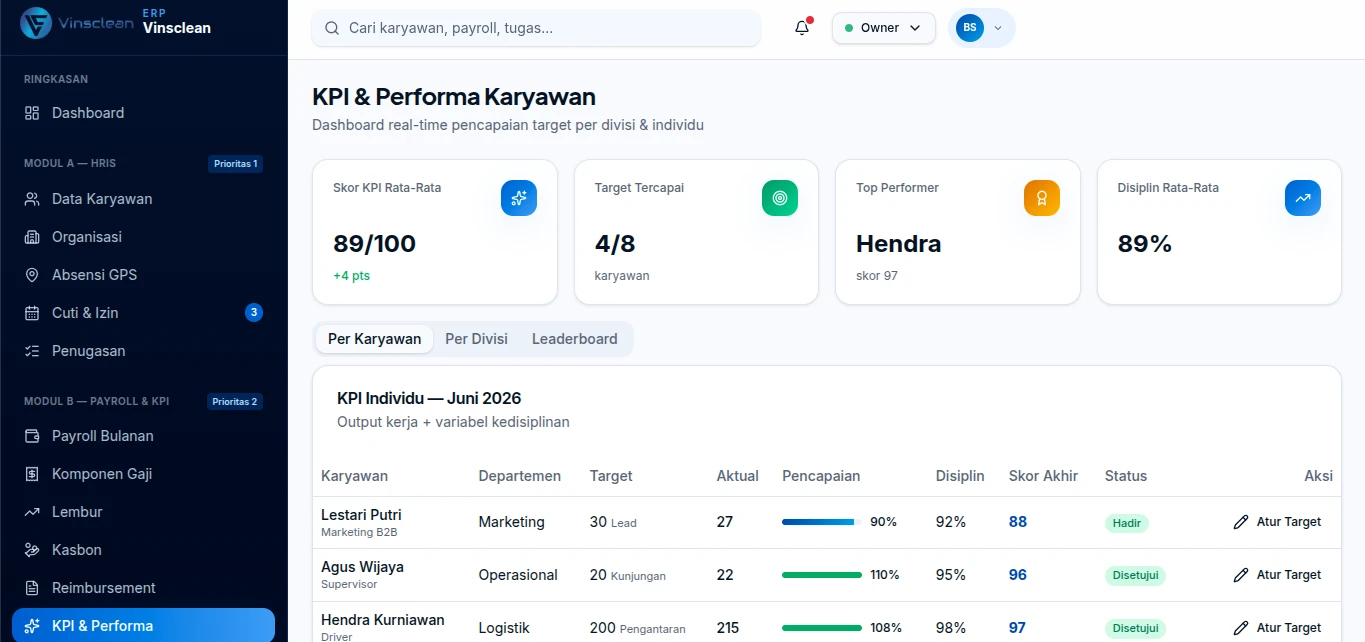Click the 89/100 KPI score value
This screenshot has height=642, width=1365.
tap(374, 244)
